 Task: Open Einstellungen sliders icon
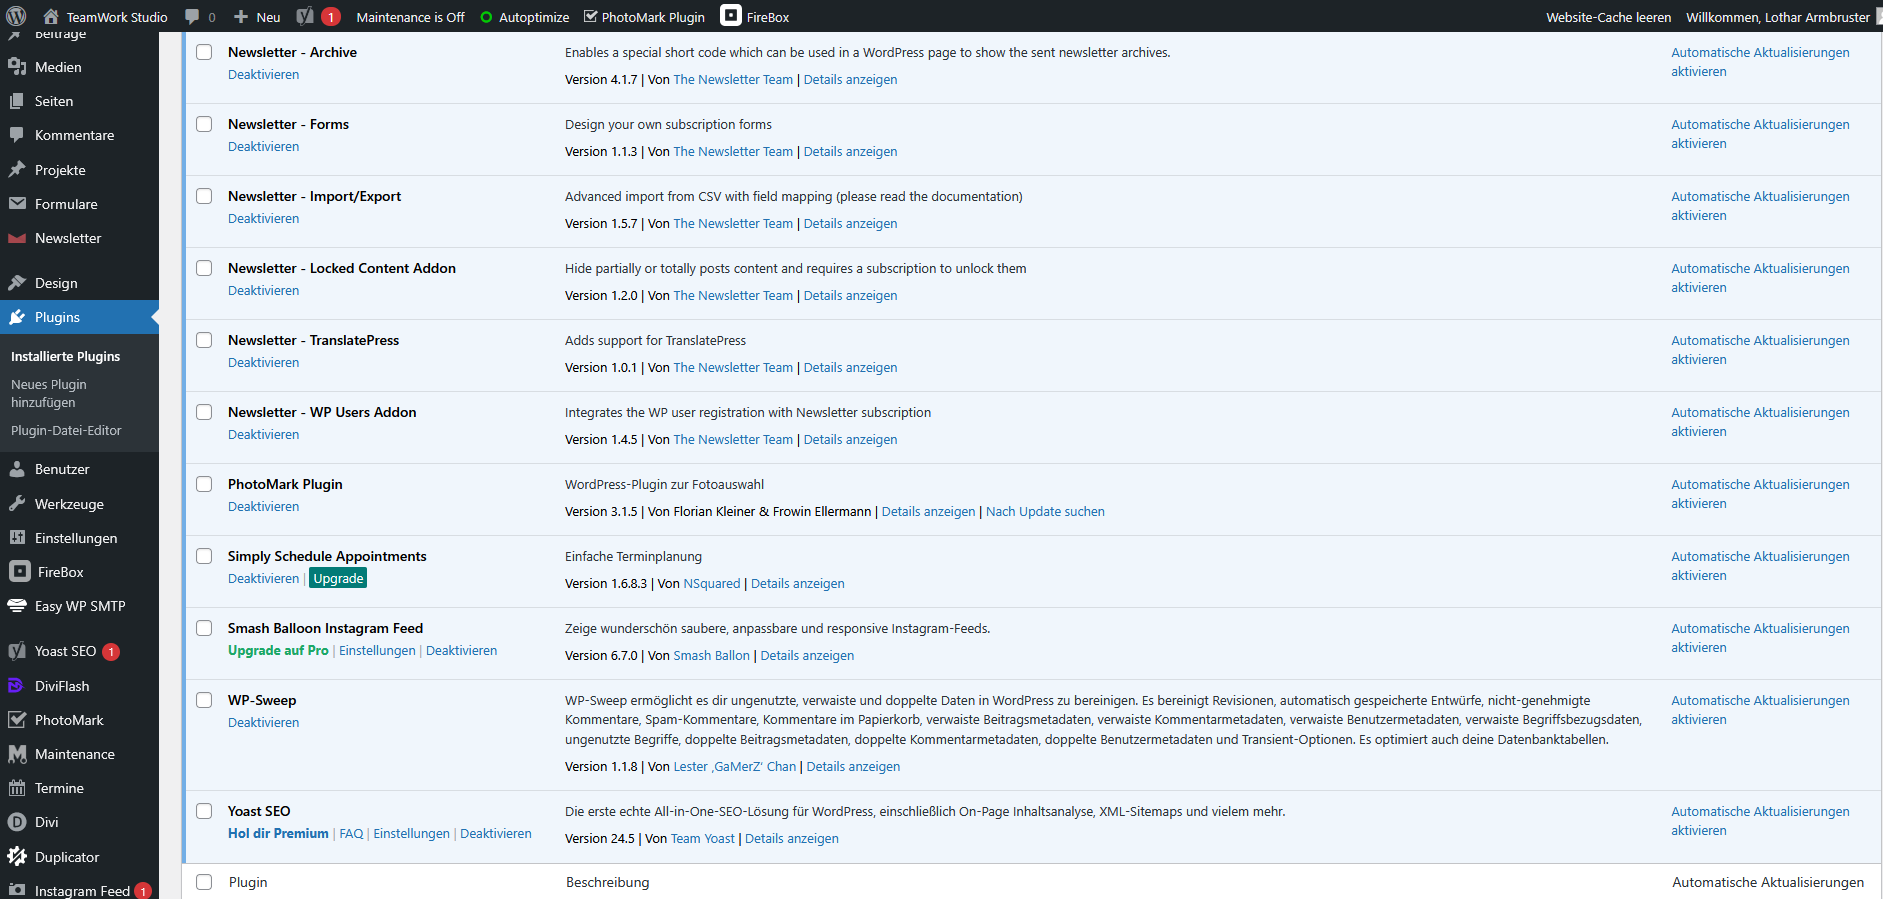(x=17, y=538)
